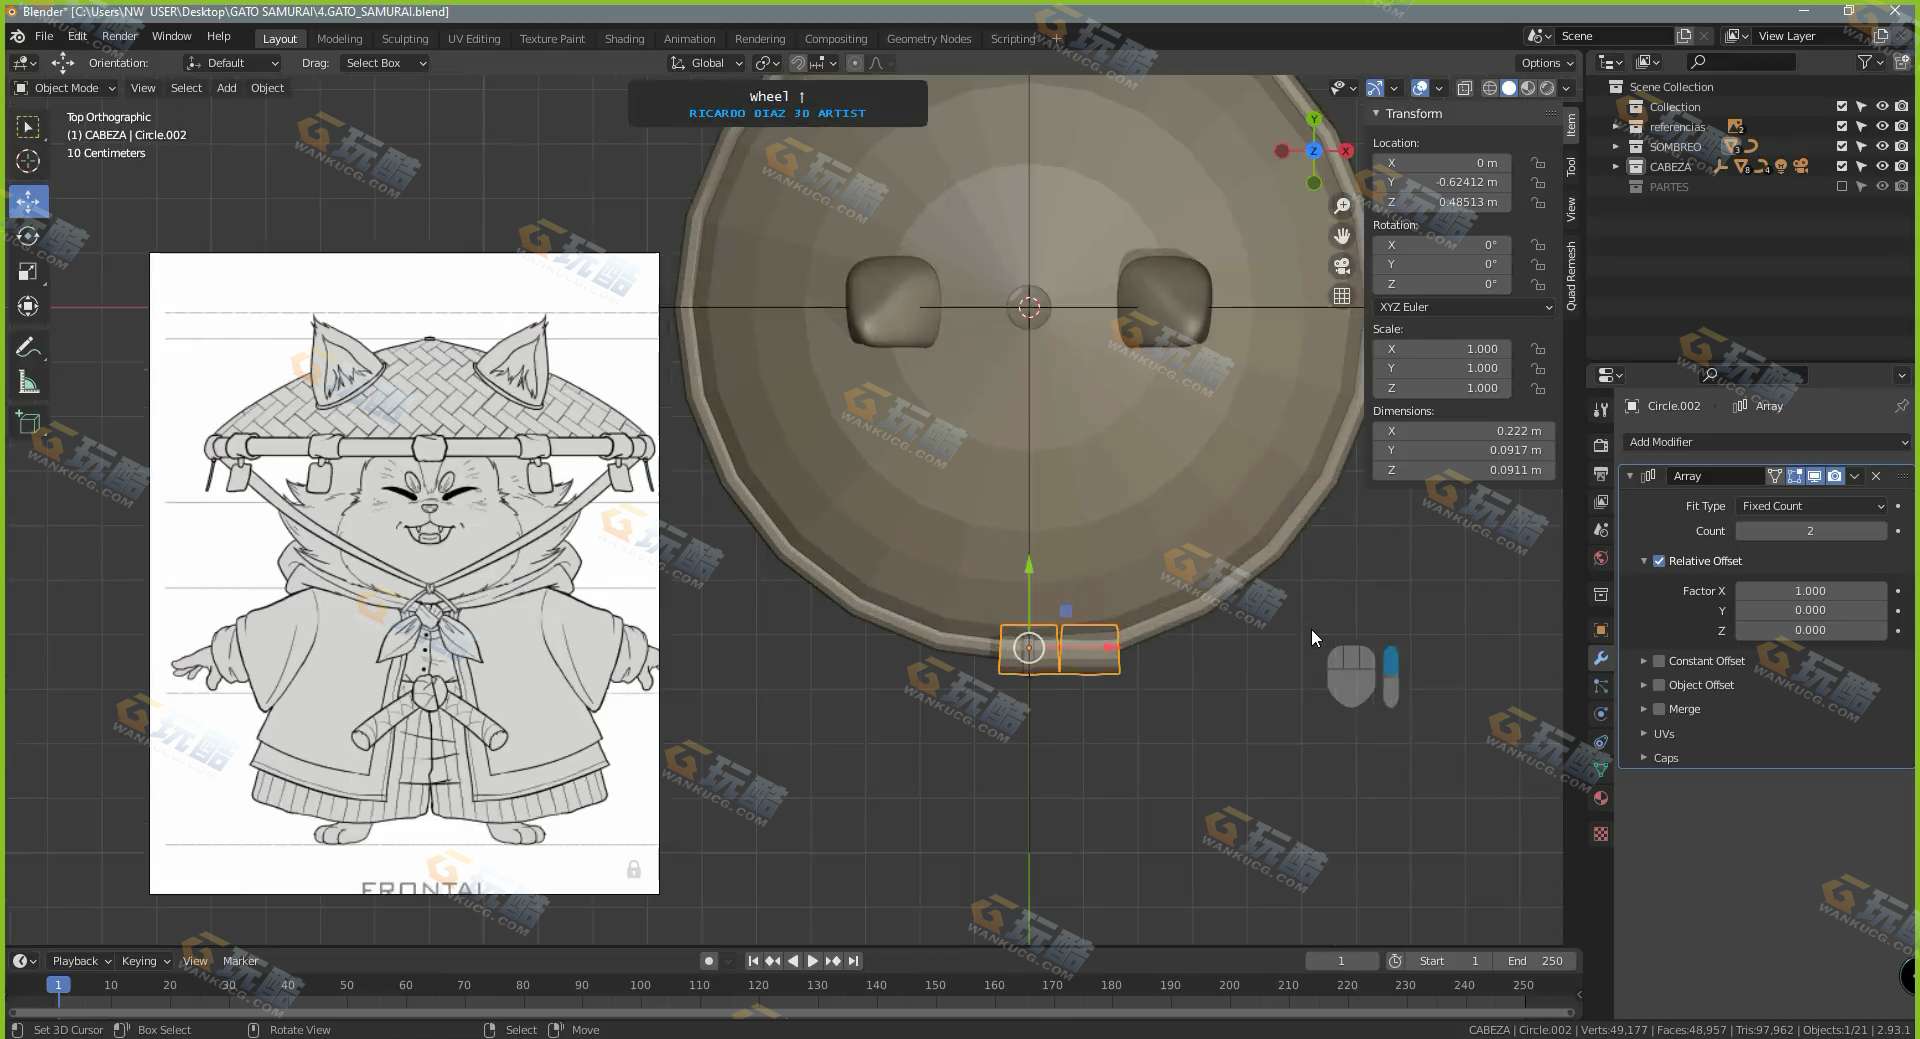Open XYZ Euler rotation mode dropdown

click(x=1464, y=307)
